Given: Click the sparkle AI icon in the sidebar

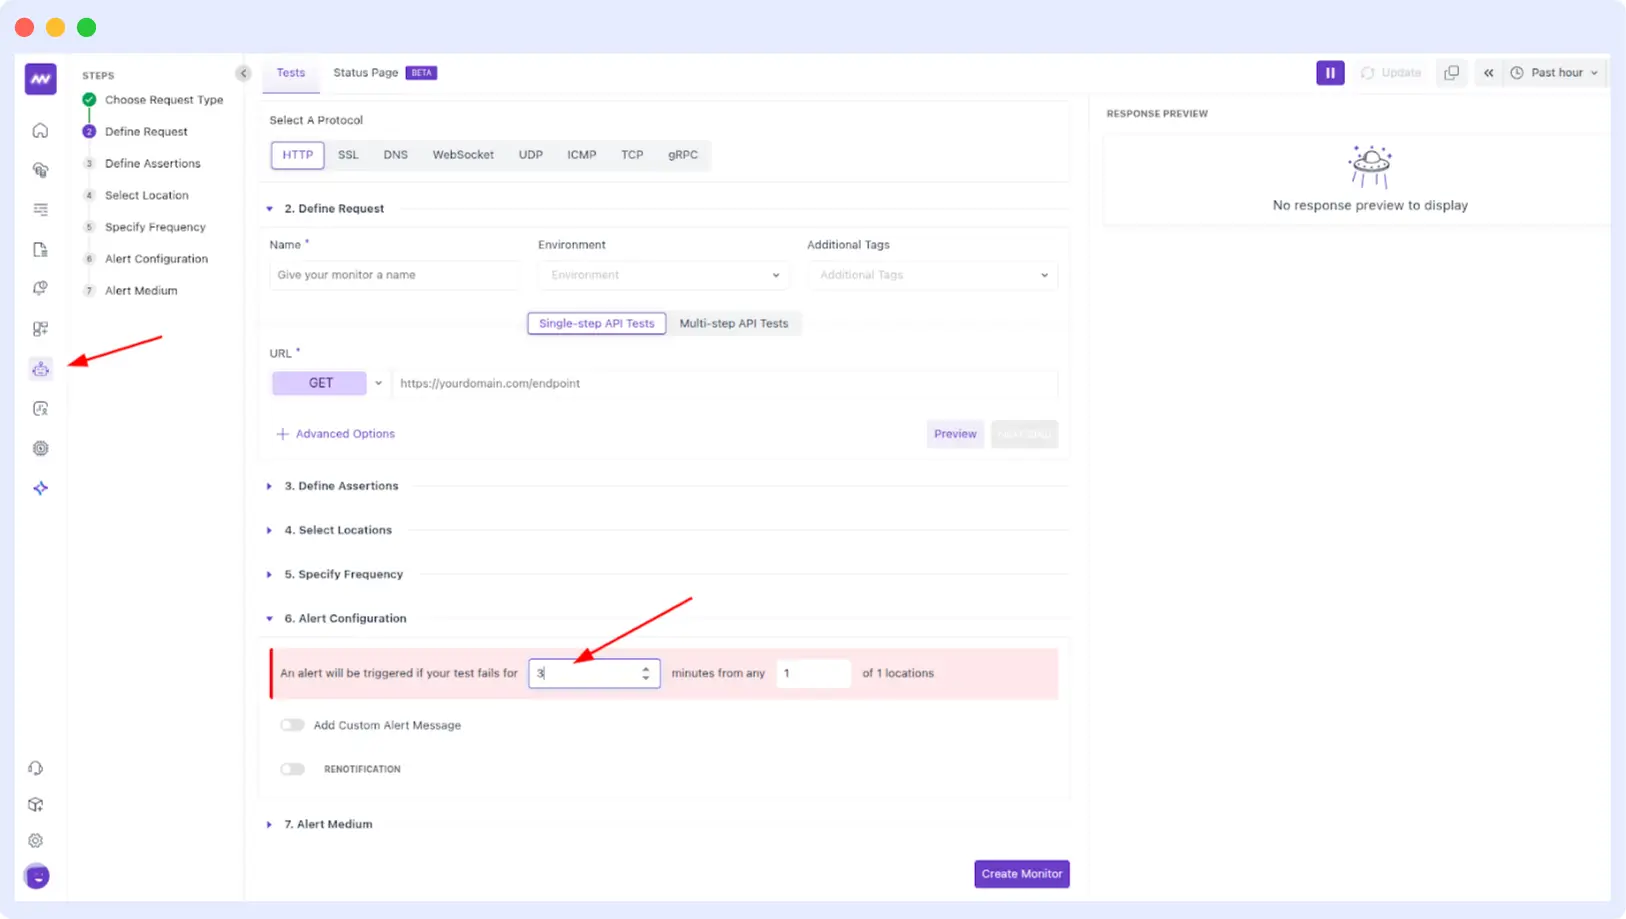Looking at the screenshot, I should pyautogui.click(x=40, y=489).
